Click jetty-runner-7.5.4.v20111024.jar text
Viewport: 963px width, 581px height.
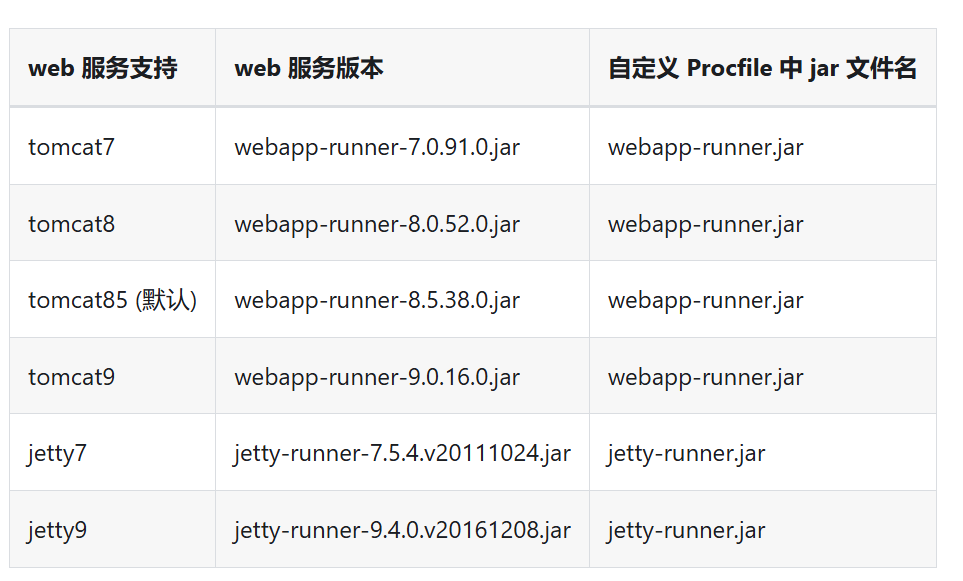click(x=402, y=454)
